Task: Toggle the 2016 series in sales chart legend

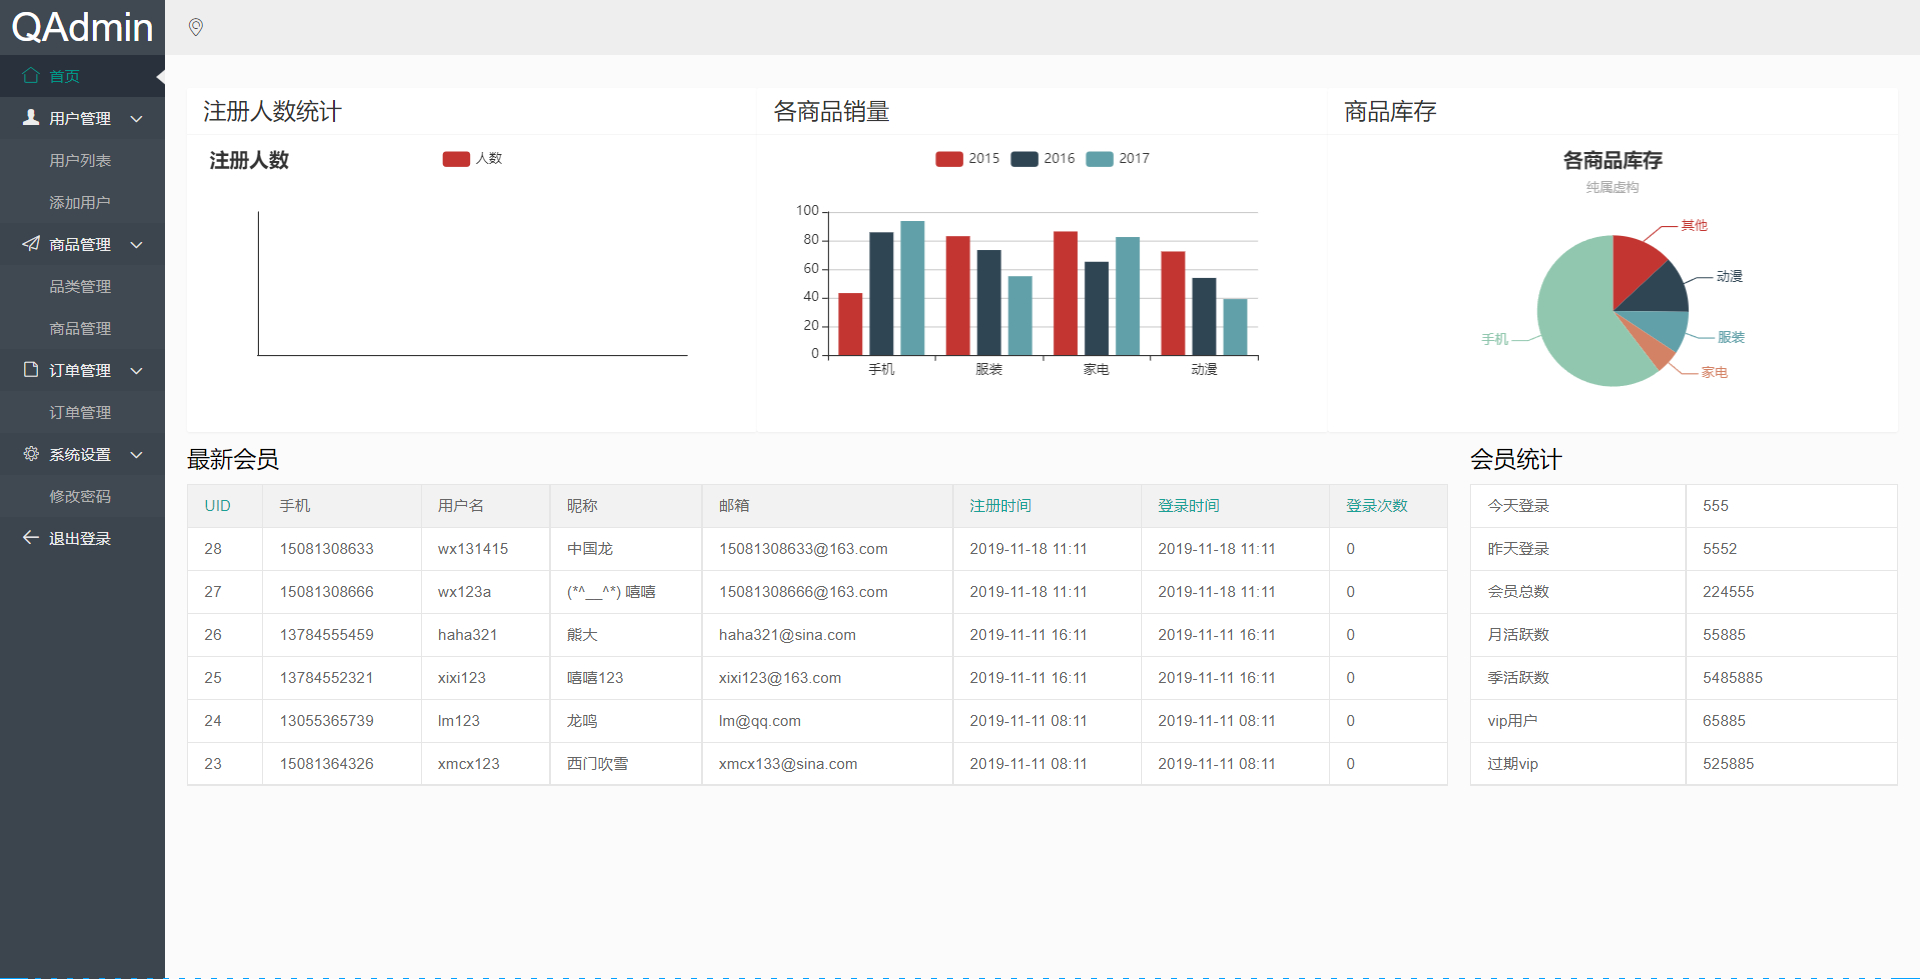Action: click(x=1041, y=158)
